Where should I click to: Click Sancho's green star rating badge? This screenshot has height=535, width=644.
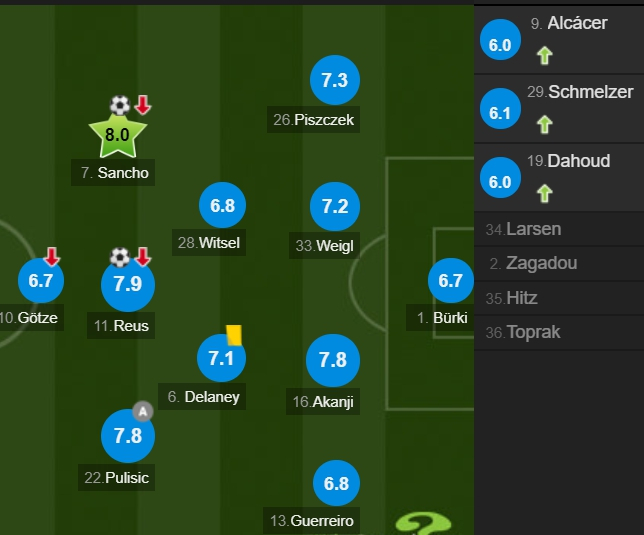pos(118,134)
